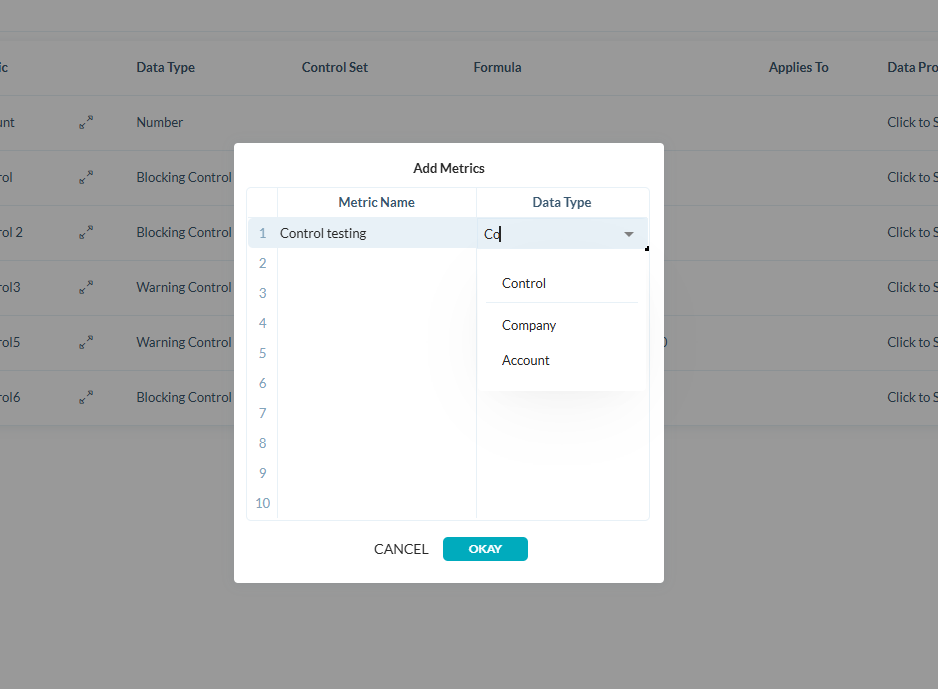Click the Metric Name cell in row 2
The width and height of the screenshot is (938, 689).
376,262
